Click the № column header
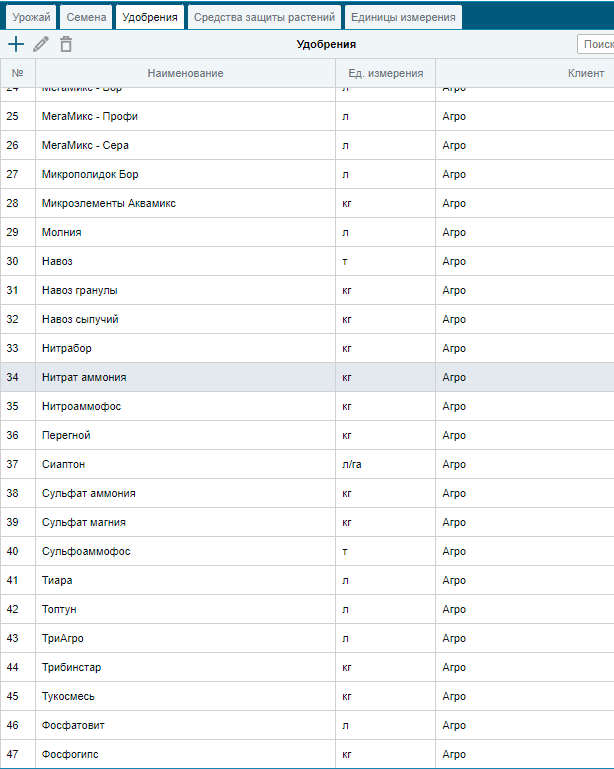The width and height of the screenshot is (614, 769). coord(18,73)
